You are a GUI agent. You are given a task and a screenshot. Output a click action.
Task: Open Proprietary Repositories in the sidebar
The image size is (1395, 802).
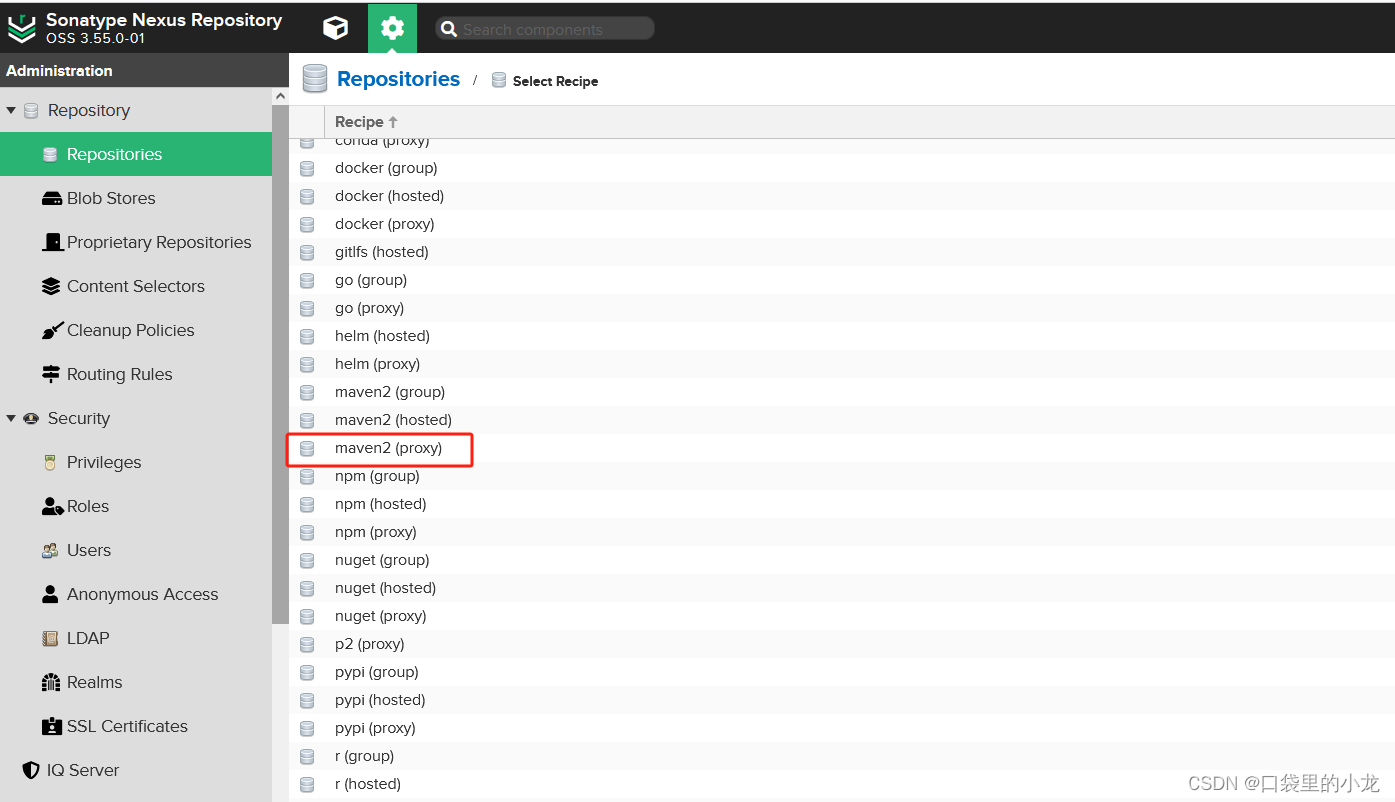(136, 242)
